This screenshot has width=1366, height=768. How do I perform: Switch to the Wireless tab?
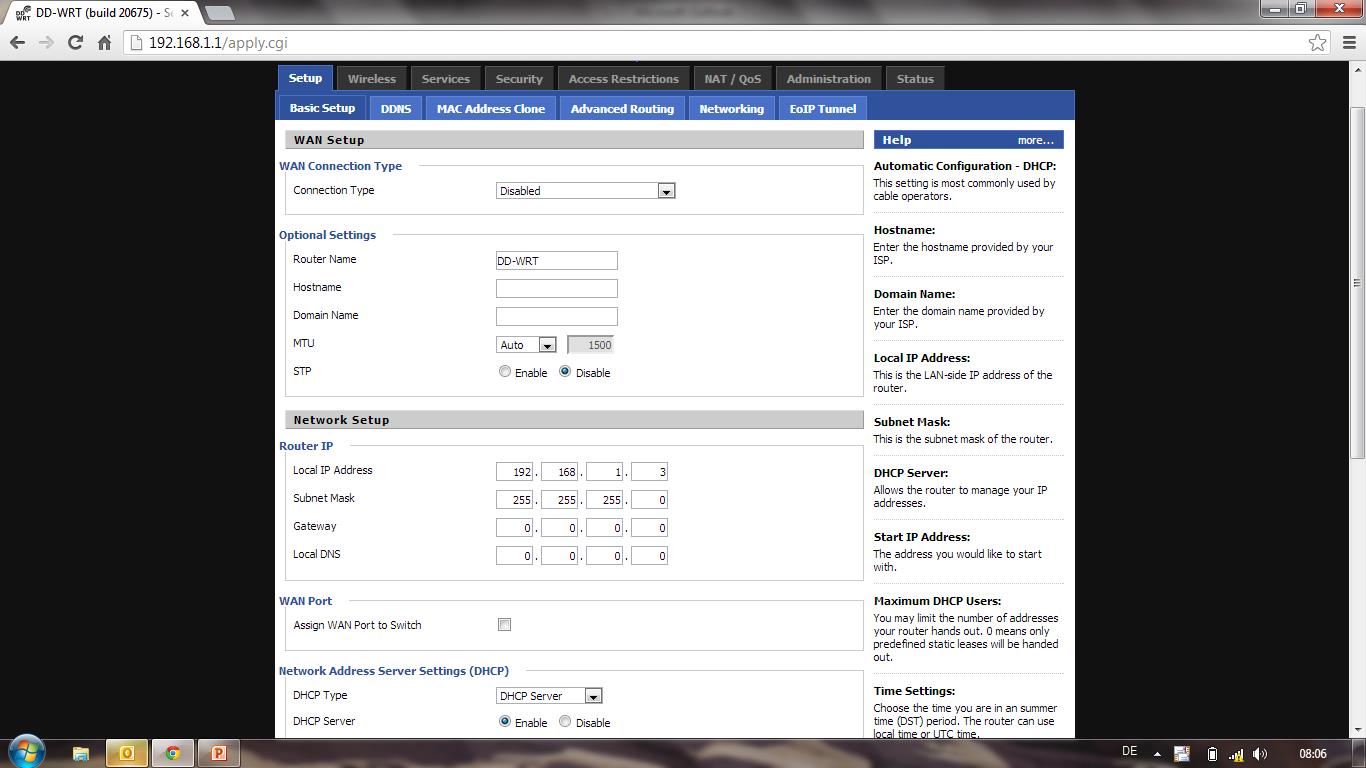click(372, 79)
